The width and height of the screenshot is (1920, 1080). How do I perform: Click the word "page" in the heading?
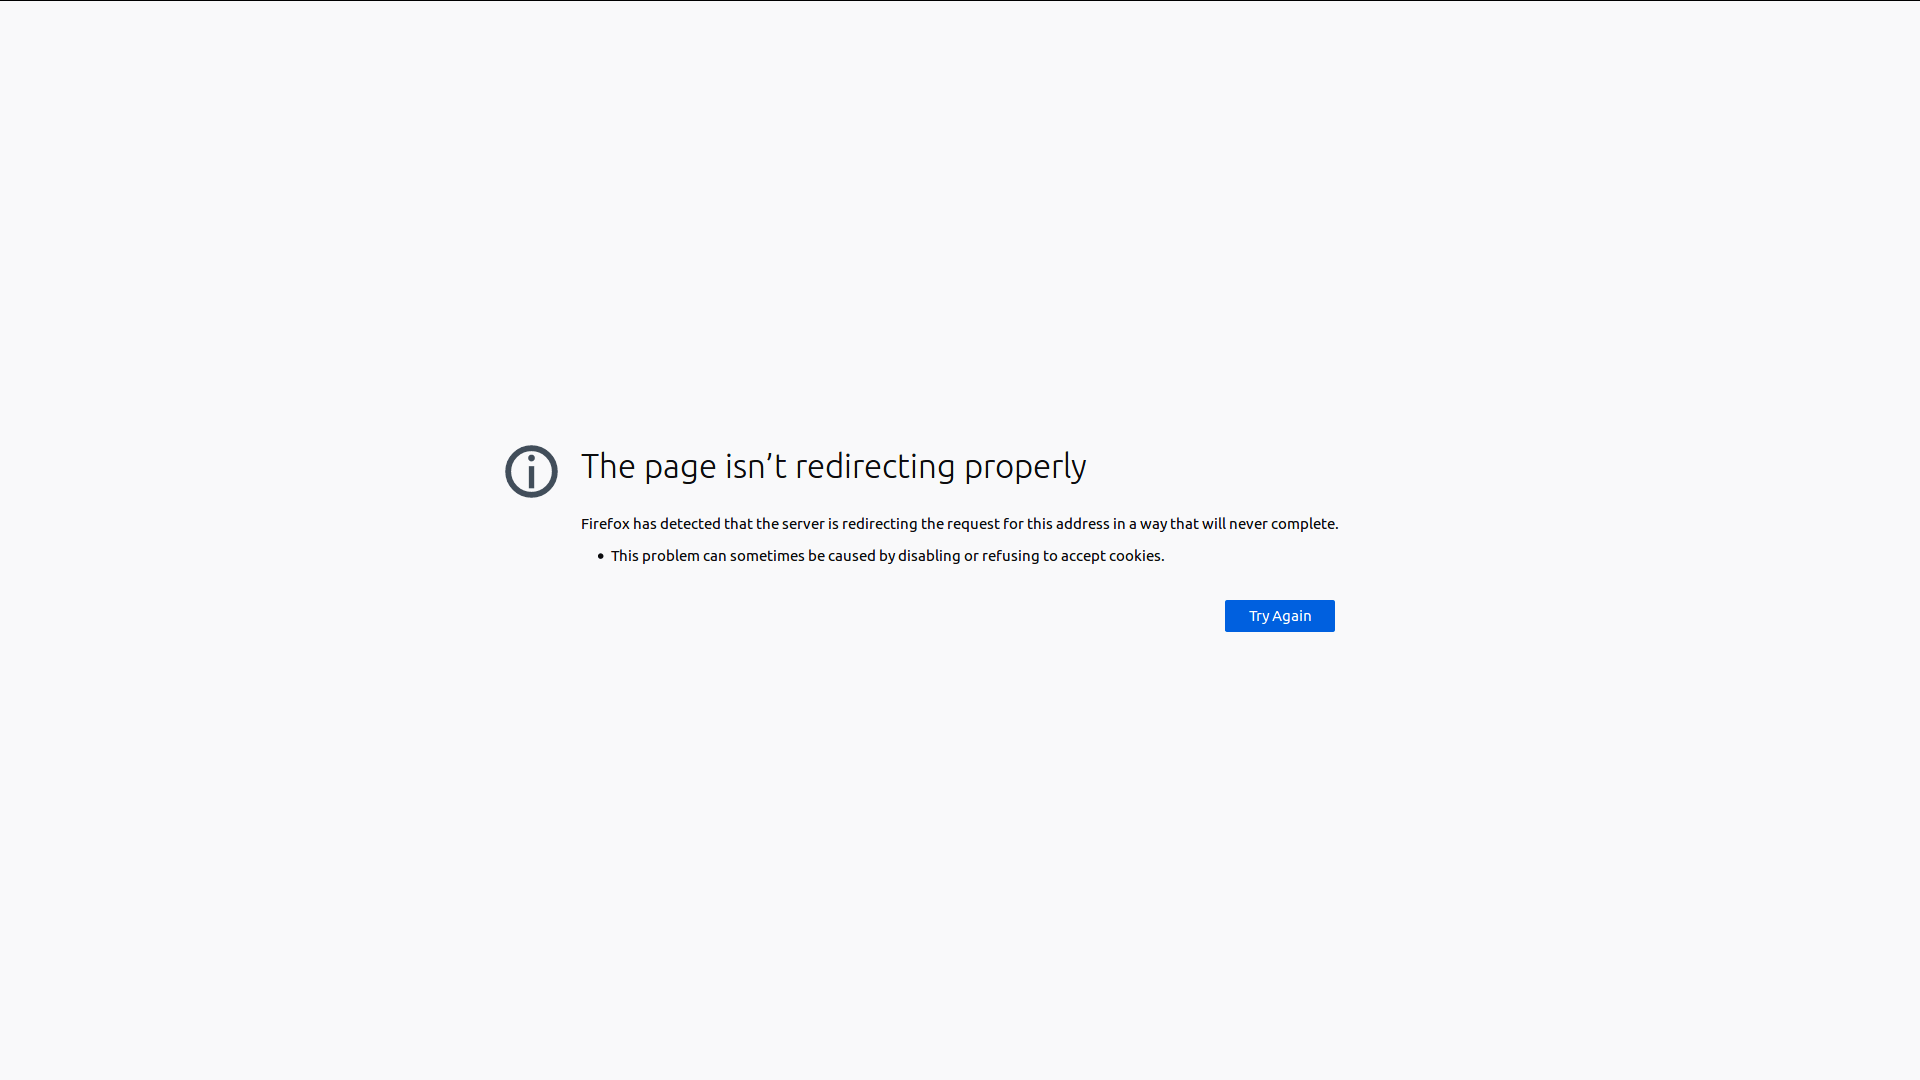[680, 467]
